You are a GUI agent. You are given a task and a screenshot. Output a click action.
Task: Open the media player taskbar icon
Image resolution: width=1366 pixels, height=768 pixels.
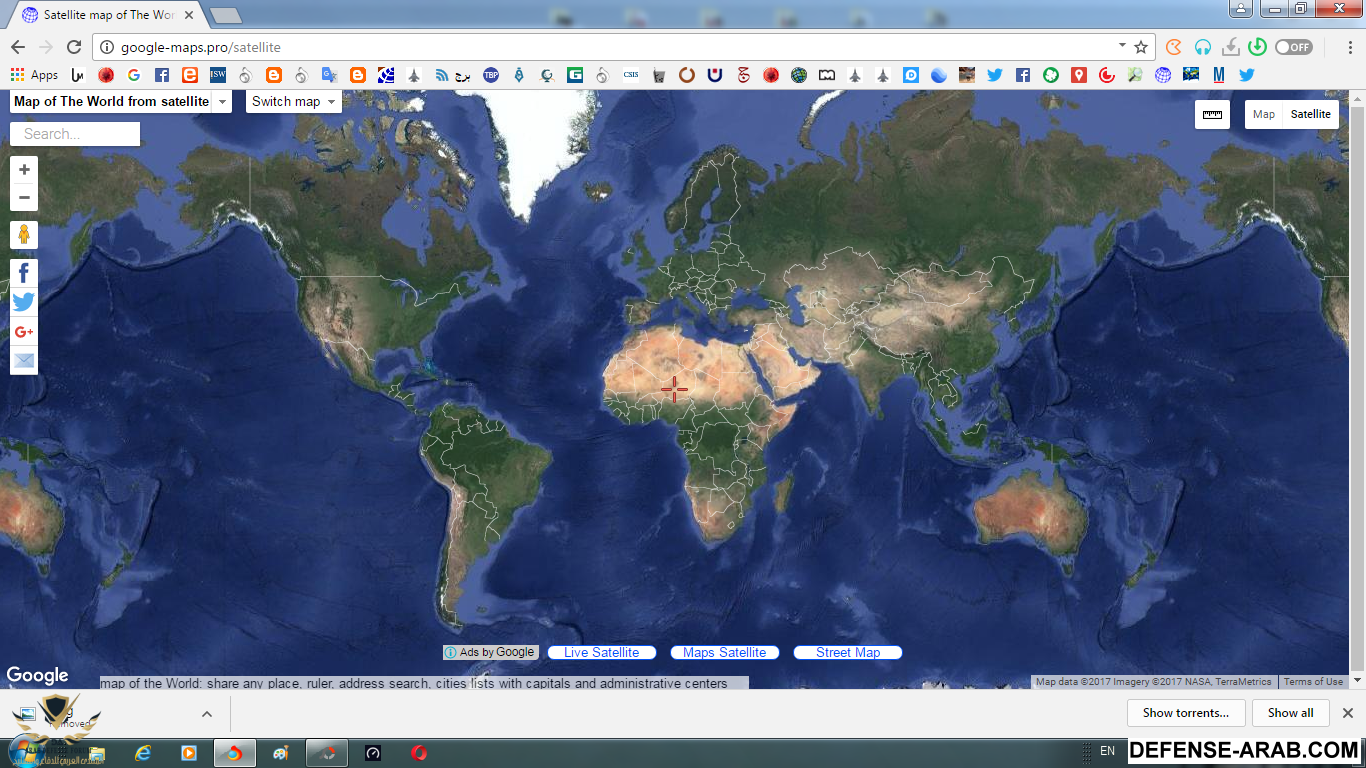pos(189,752)
